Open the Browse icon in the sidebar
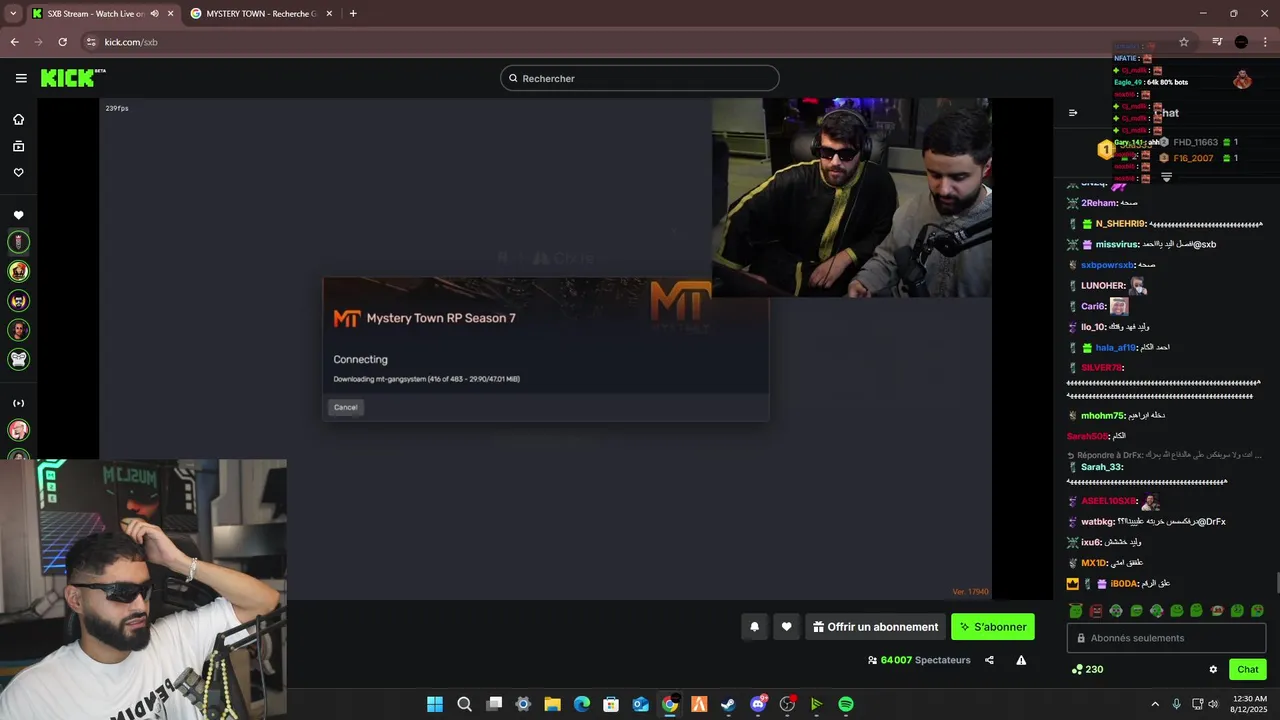The image size is (1280, 720). 18,146
